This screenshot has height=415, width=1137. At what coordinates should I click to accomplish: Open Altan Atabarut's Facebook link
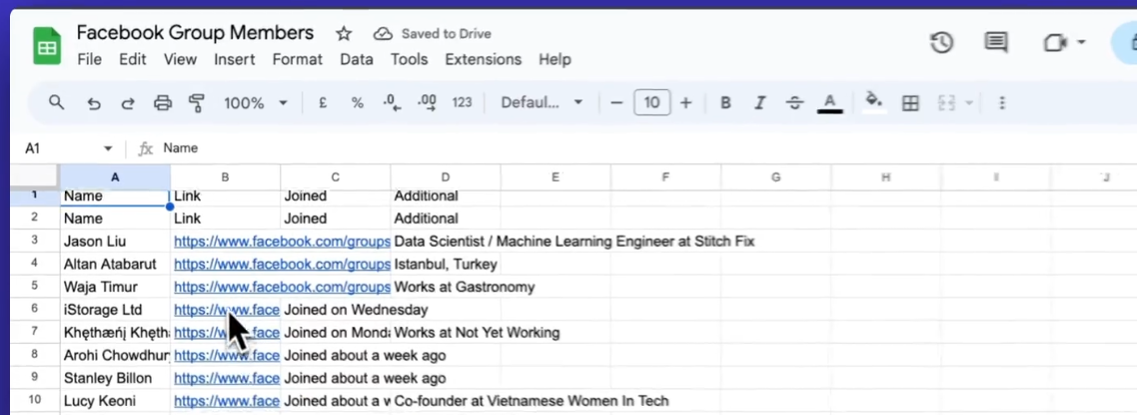tap(282, 264)
